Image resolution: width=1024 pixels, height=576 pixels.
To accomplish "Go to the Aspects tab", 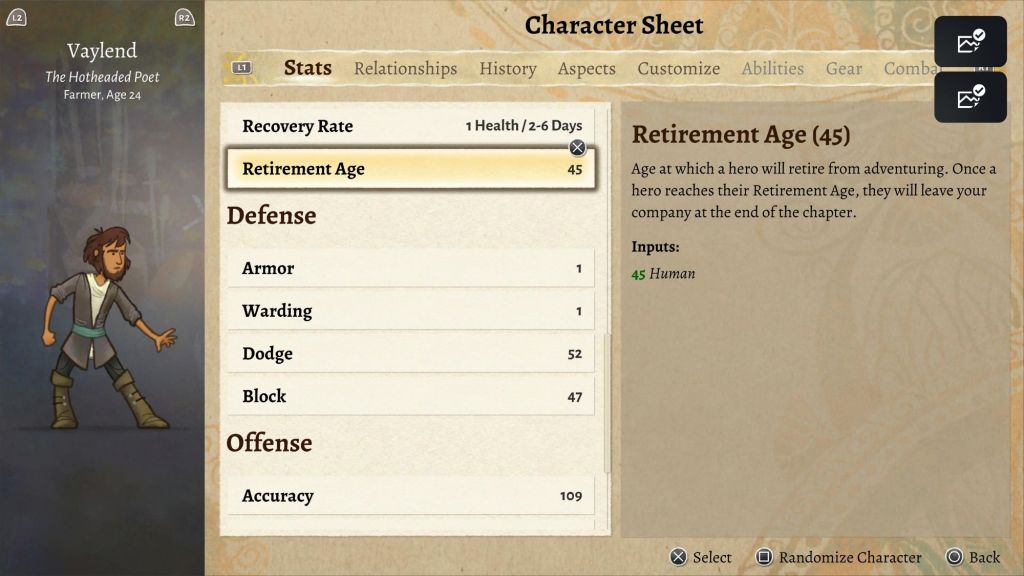I will (x=586, y=68).
